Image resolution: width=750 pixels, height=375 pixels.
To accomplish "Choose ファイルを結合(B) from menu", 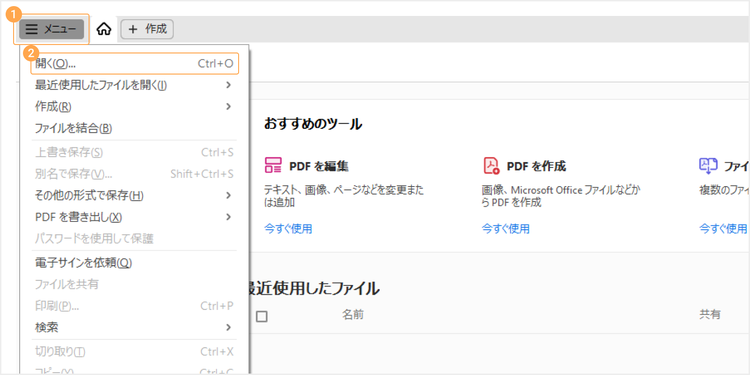I will [x=134, y=128].
